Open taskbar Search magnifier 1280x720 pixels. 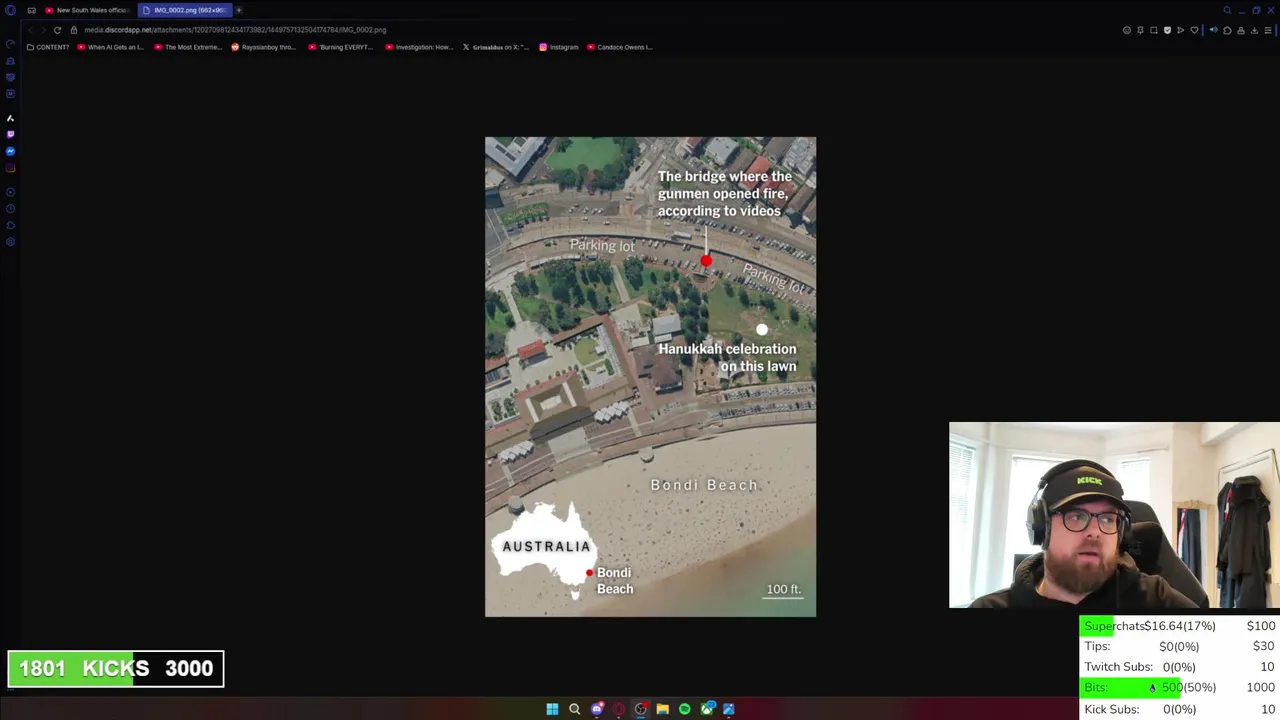point(574,709)
